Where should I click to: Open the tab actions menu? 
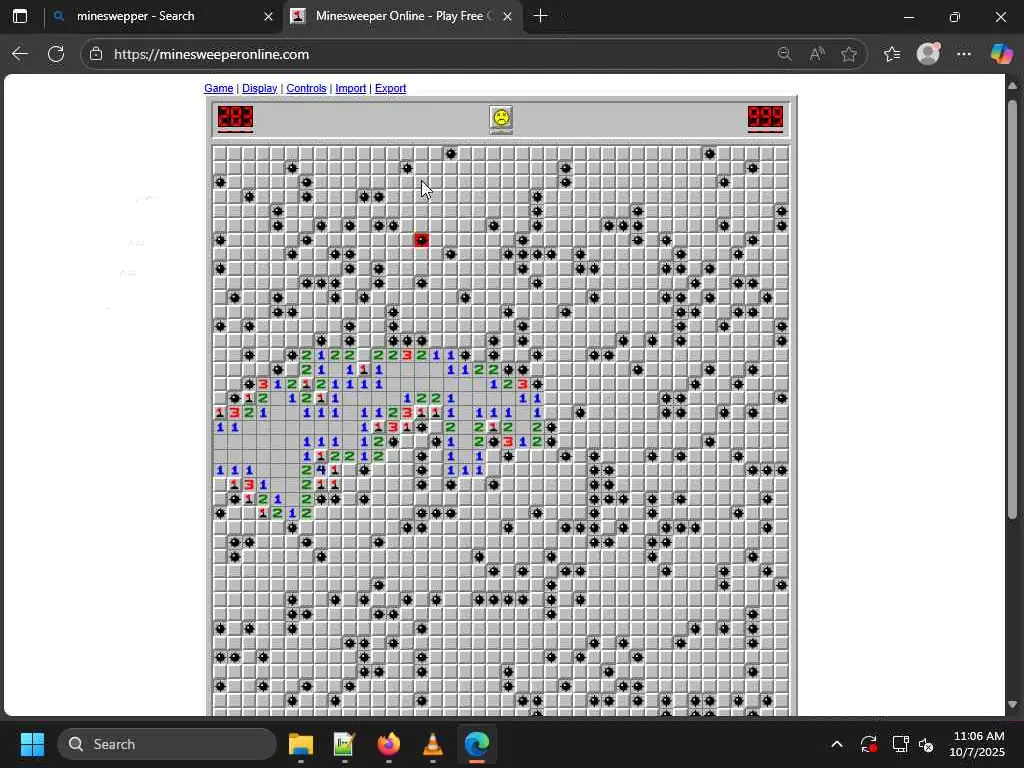click(20, 16)
